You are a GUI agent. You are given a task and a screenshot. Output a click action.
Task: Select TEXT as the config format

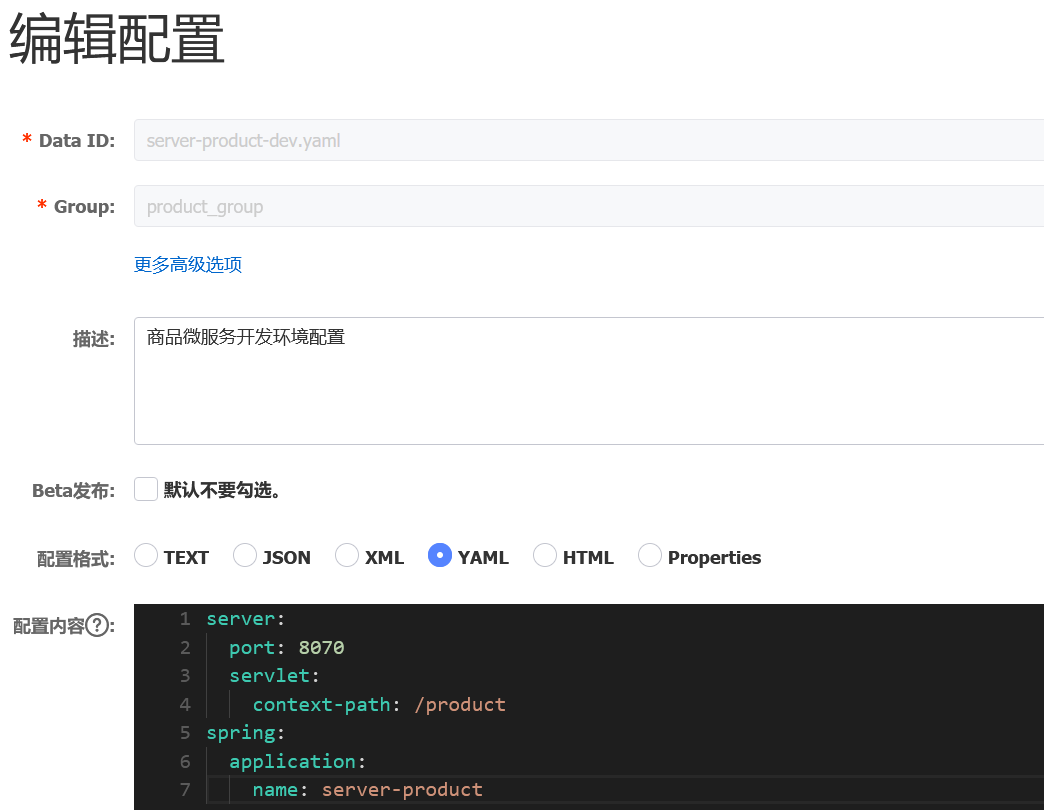click(146, 556)
